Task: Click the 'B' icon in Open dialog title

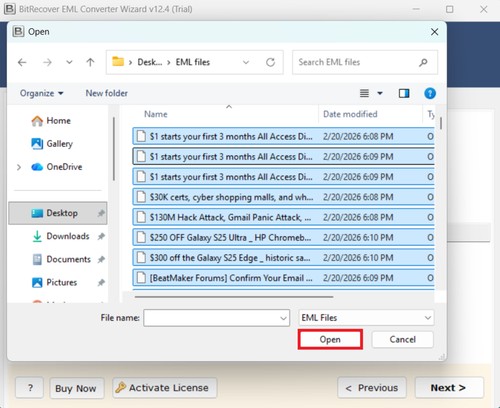Action: tap(18, 31)
